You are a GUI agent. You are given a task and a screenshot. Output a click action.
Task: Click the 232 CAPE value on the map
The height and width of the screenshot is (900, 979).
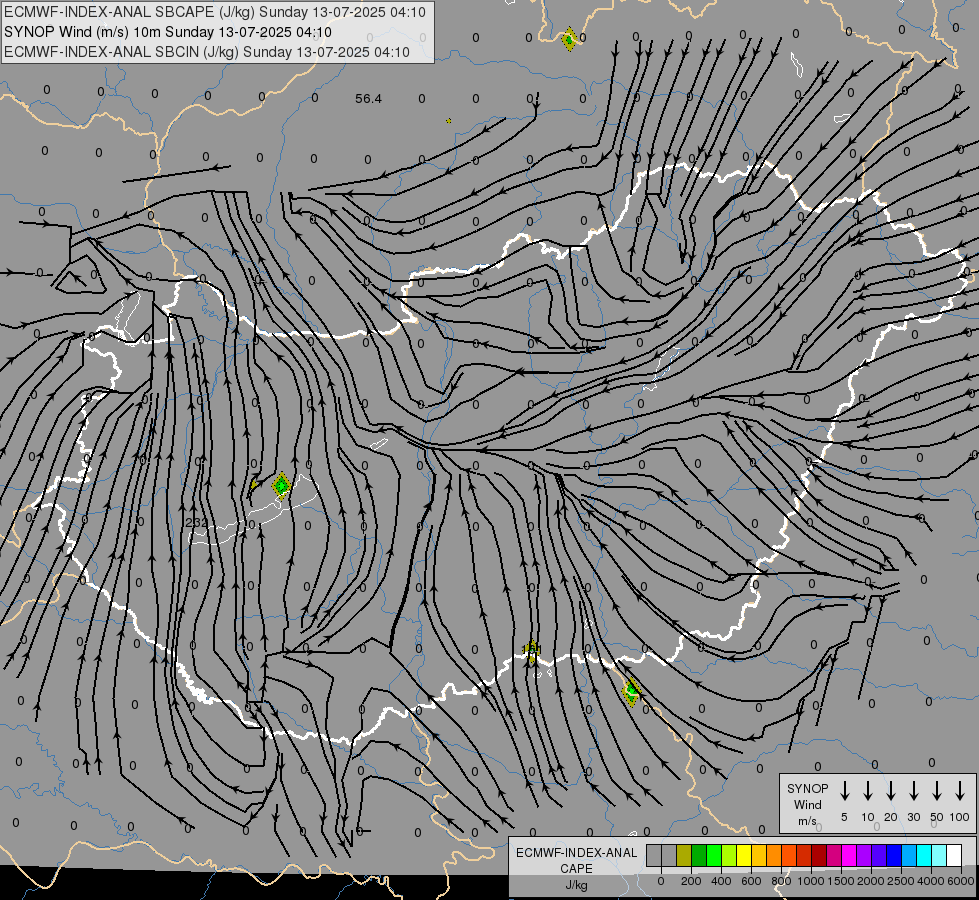click(197, 522)
